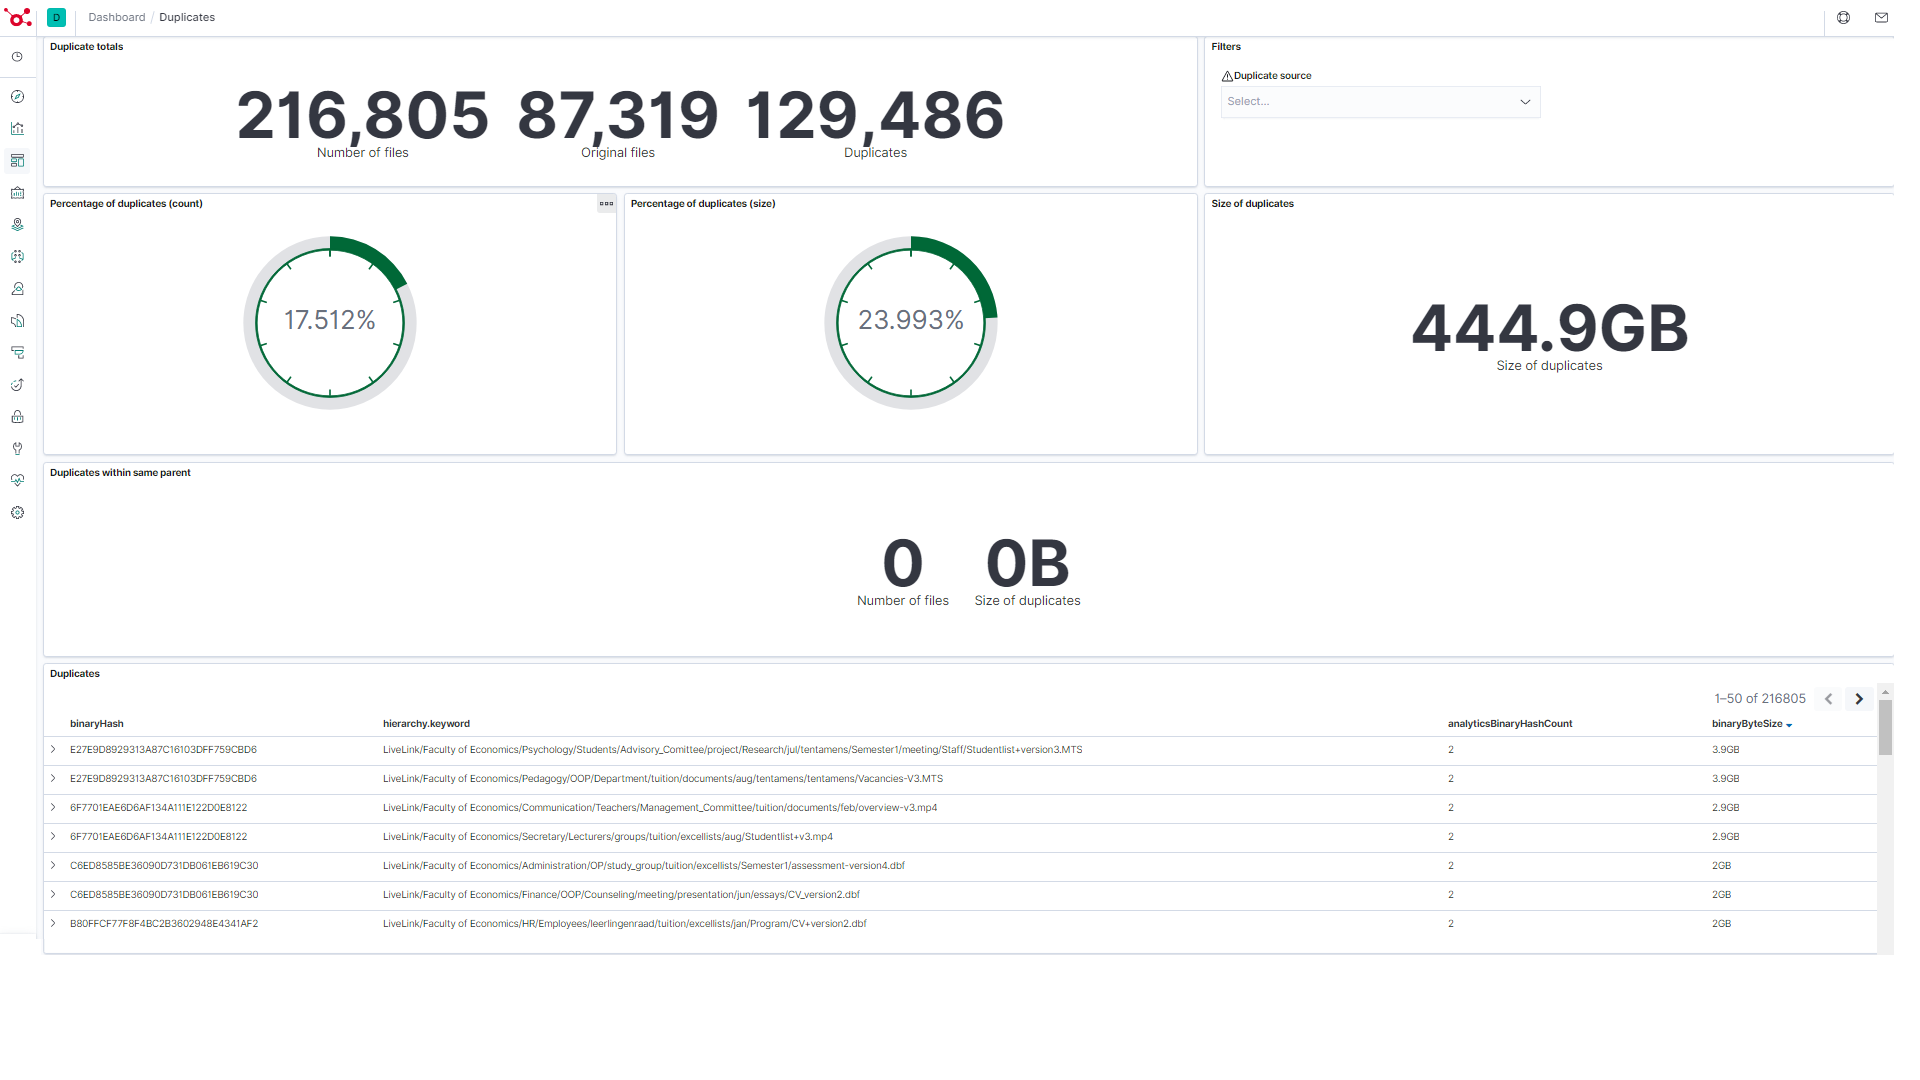The width and height of the screenshot is (1920, 1080).
Task: Expand row with assessment-version4.dbf
Action: [x=53, y=866]
